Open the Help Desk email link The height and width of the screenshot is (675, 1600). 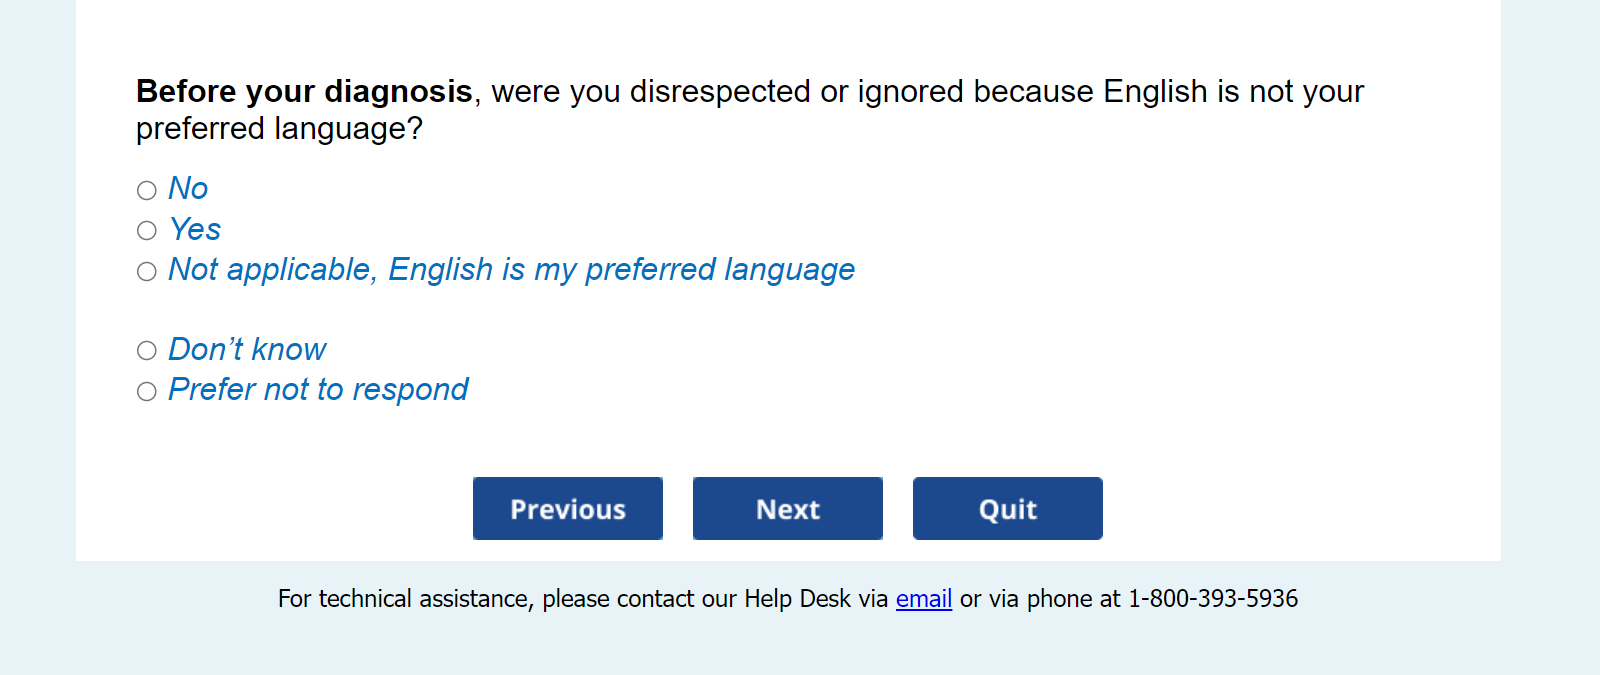[923, 599]
